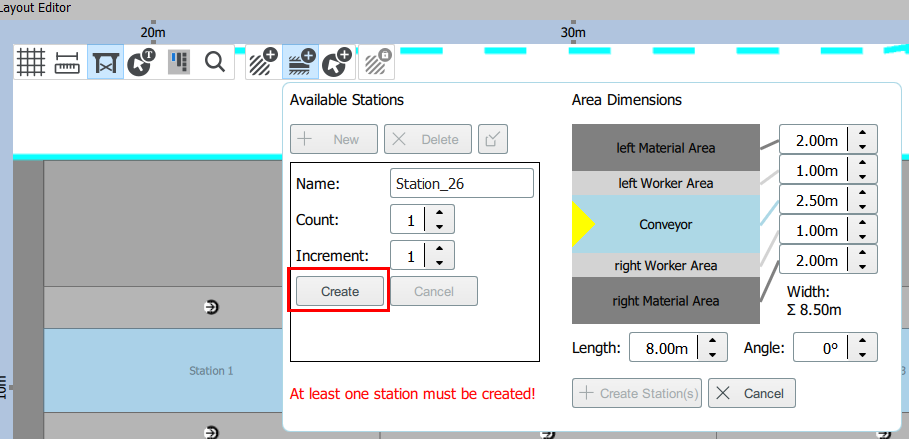
Task: Decrease right Worker Area width
Action: pyautogui.click(x=862, y=237)
